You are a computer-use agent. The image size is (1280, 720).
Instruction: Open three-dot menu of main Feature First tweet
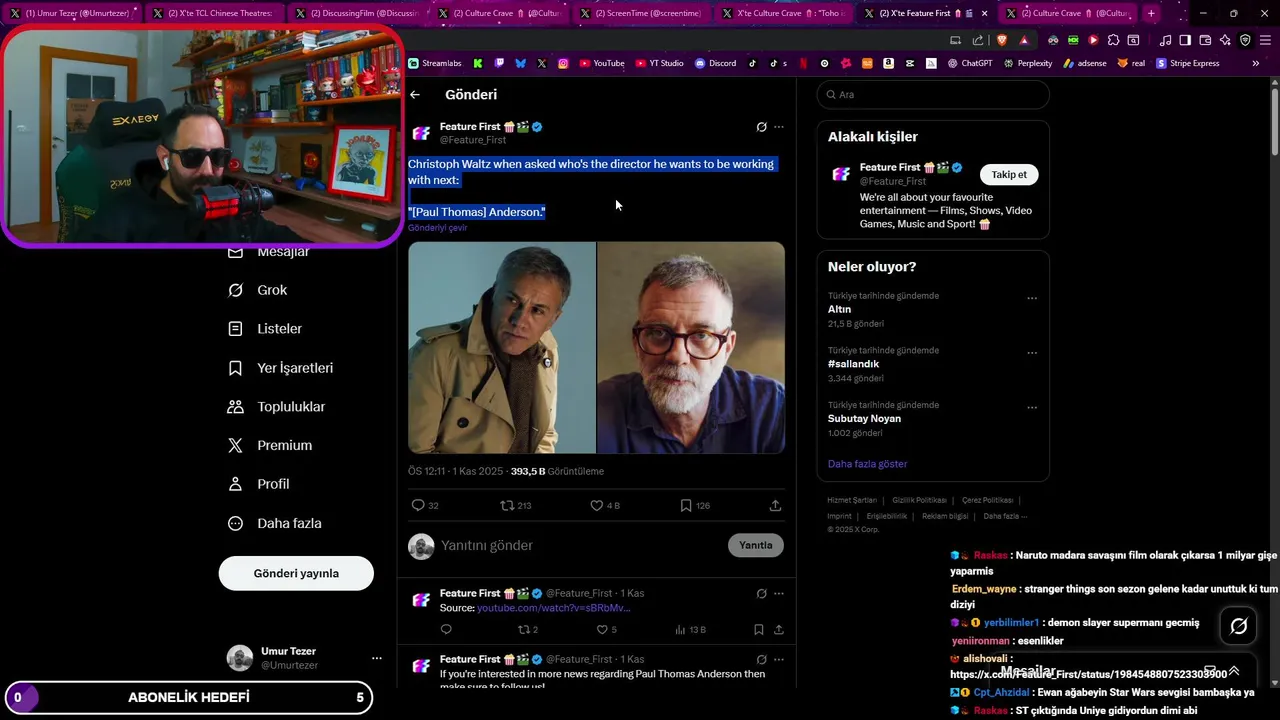click(x=779, y=127)
